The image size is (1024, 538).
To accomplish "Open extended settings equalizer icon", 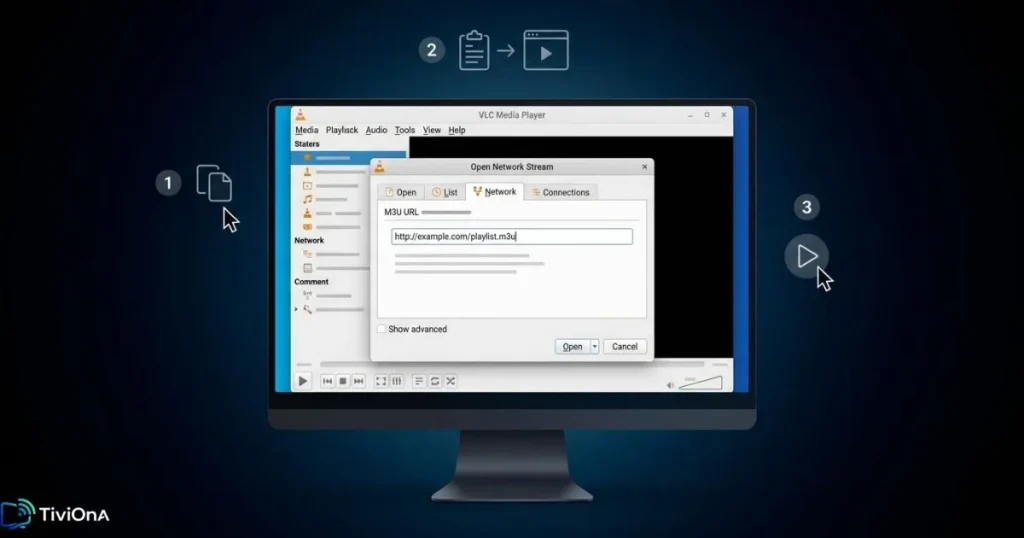I will [396, 381].
